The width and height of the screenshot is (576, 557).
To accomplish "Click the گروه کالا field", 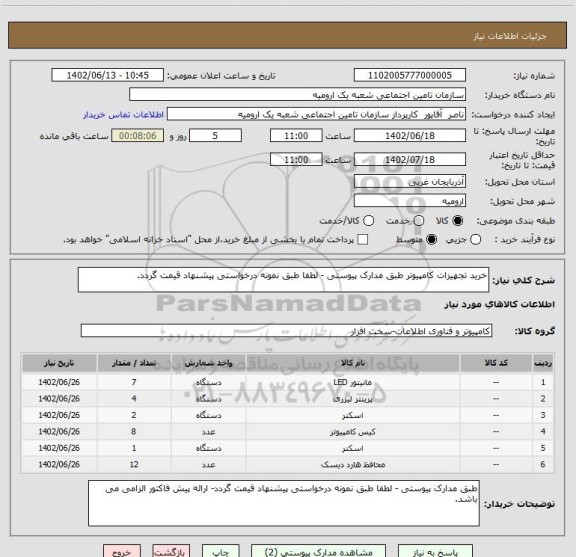I will coord(287,331).
